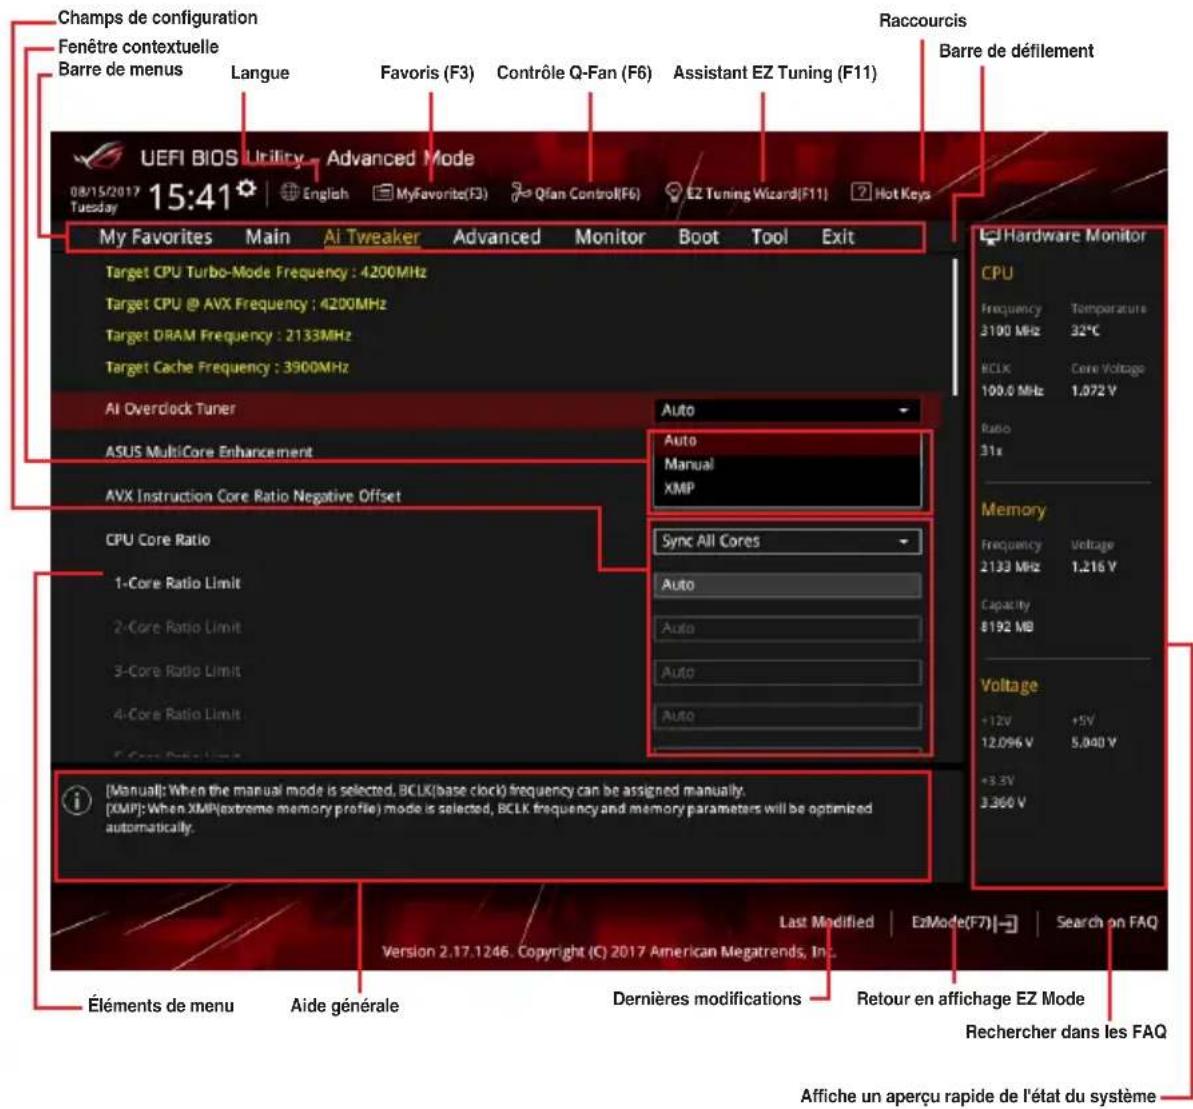Viewport: 1193px width, 1109px height.
Task: Click the 3-Core Ratio Limit Auto field
Action: (x=787, y=672)
